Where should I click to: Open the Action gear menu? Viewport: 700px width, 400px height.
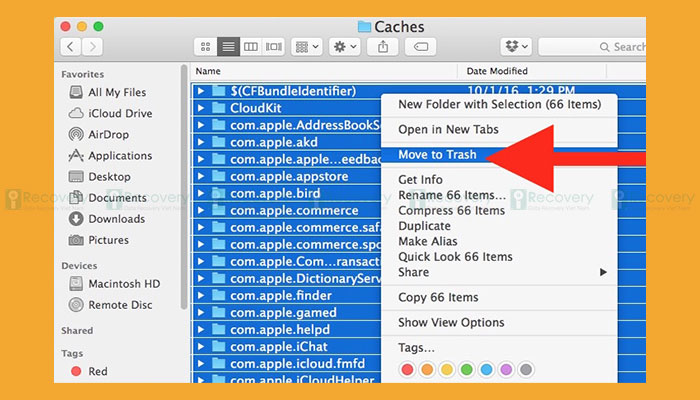[x=345, y=47]
